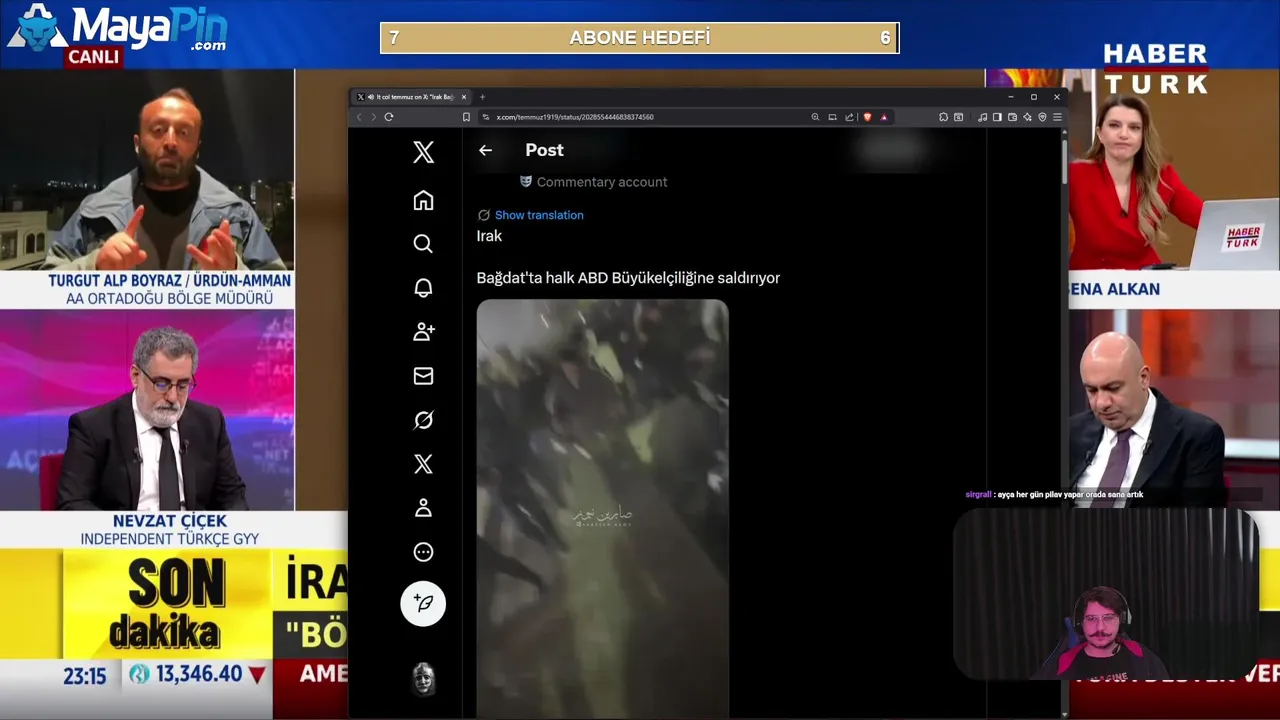Click the ABONE HEDEFİ progress bar

pos(640,38)
